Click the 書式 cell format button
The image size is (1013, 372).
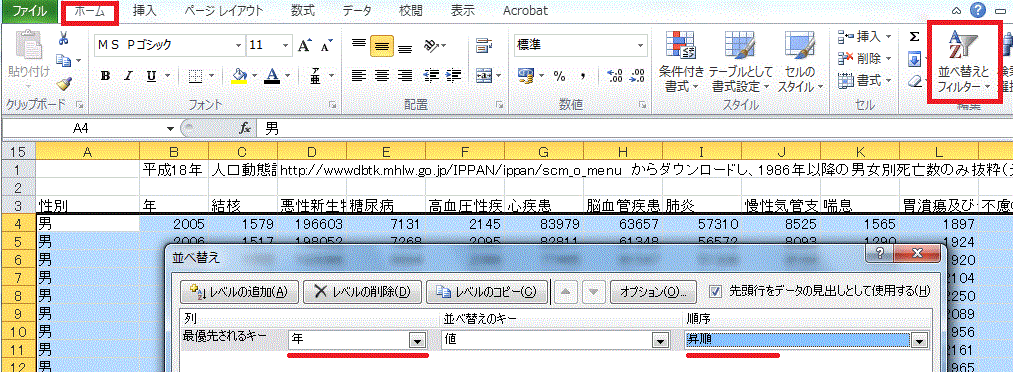point(864,81)
